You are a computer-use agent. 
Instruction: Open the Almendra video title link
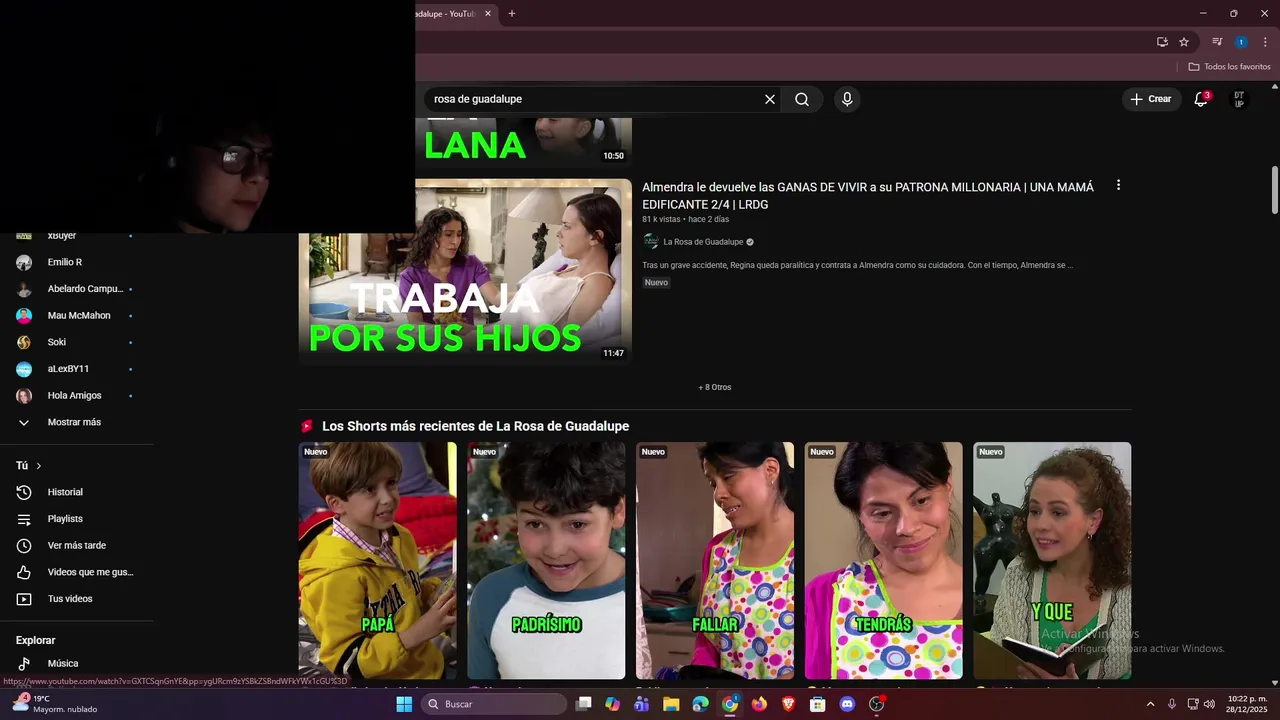point(868,195)
